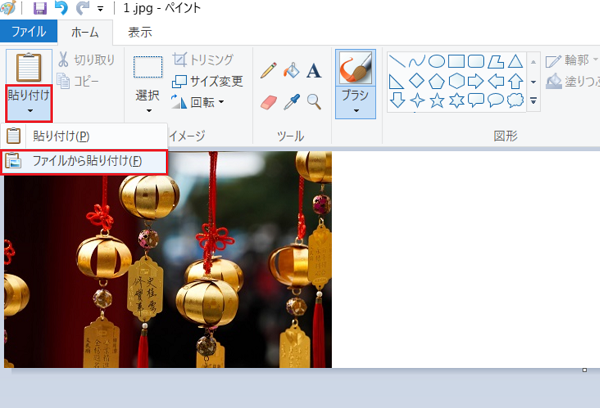Select the triangle shape

coord(515,61)
